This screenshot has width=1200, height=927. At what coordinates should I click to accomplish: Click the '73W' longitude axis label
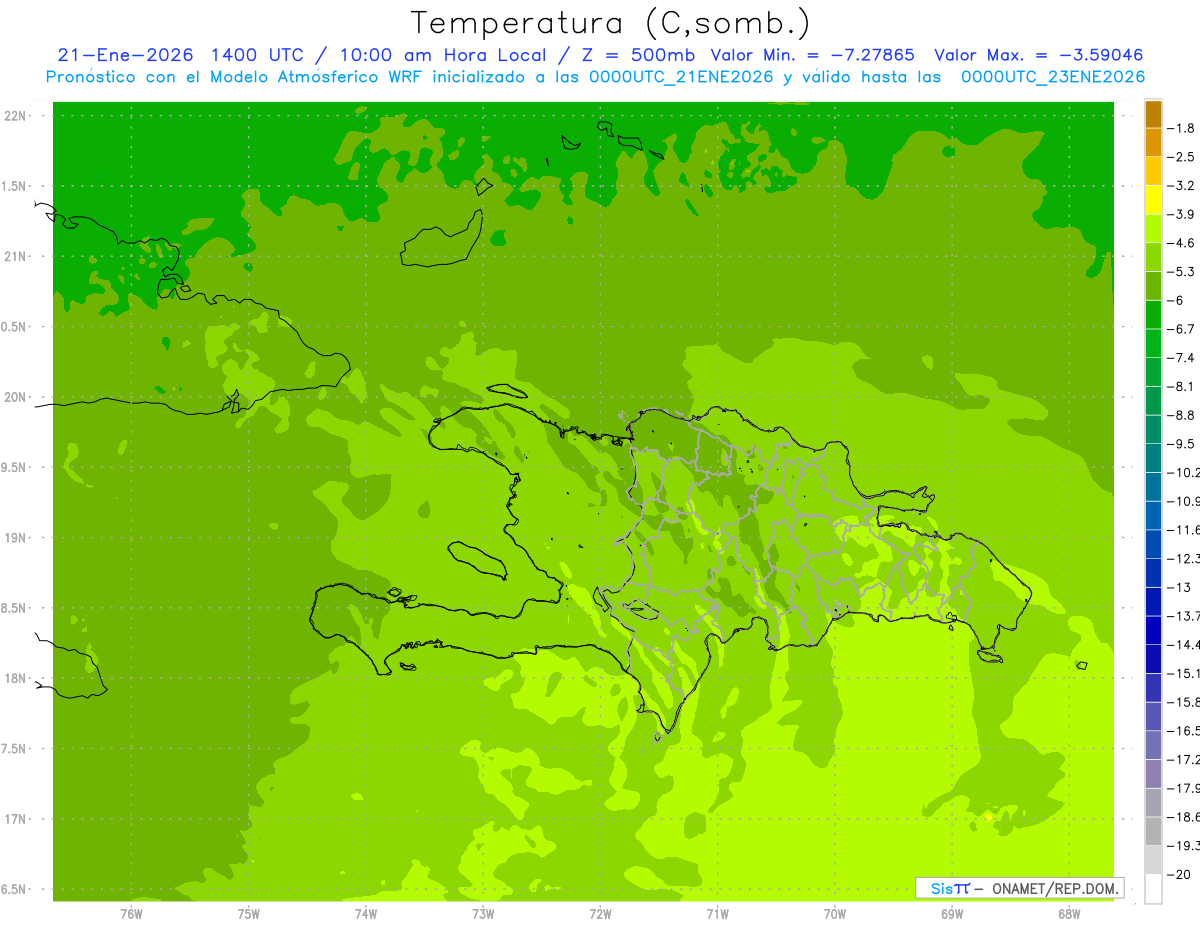tap(482, 914)
